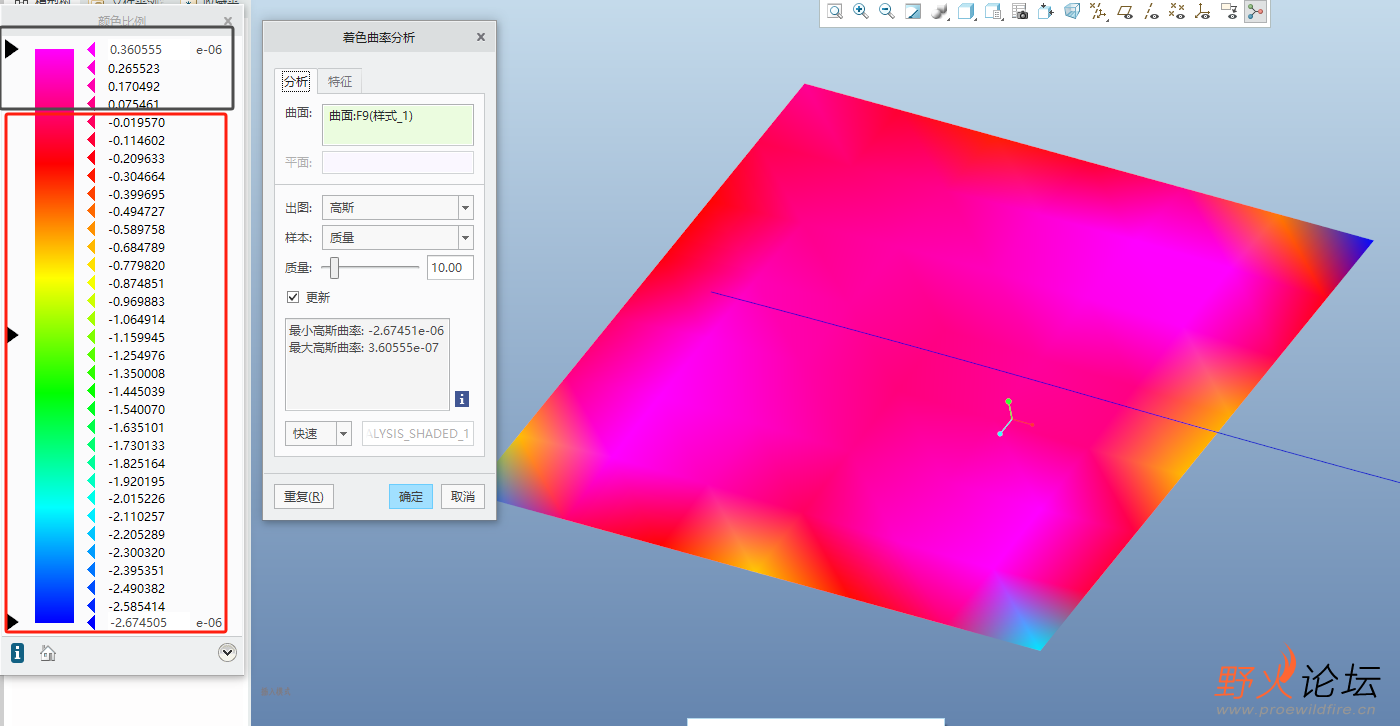Screen dimensions: 1400x726
Task: Toggle Point Display visibility icon
Action: (1177, 11)
